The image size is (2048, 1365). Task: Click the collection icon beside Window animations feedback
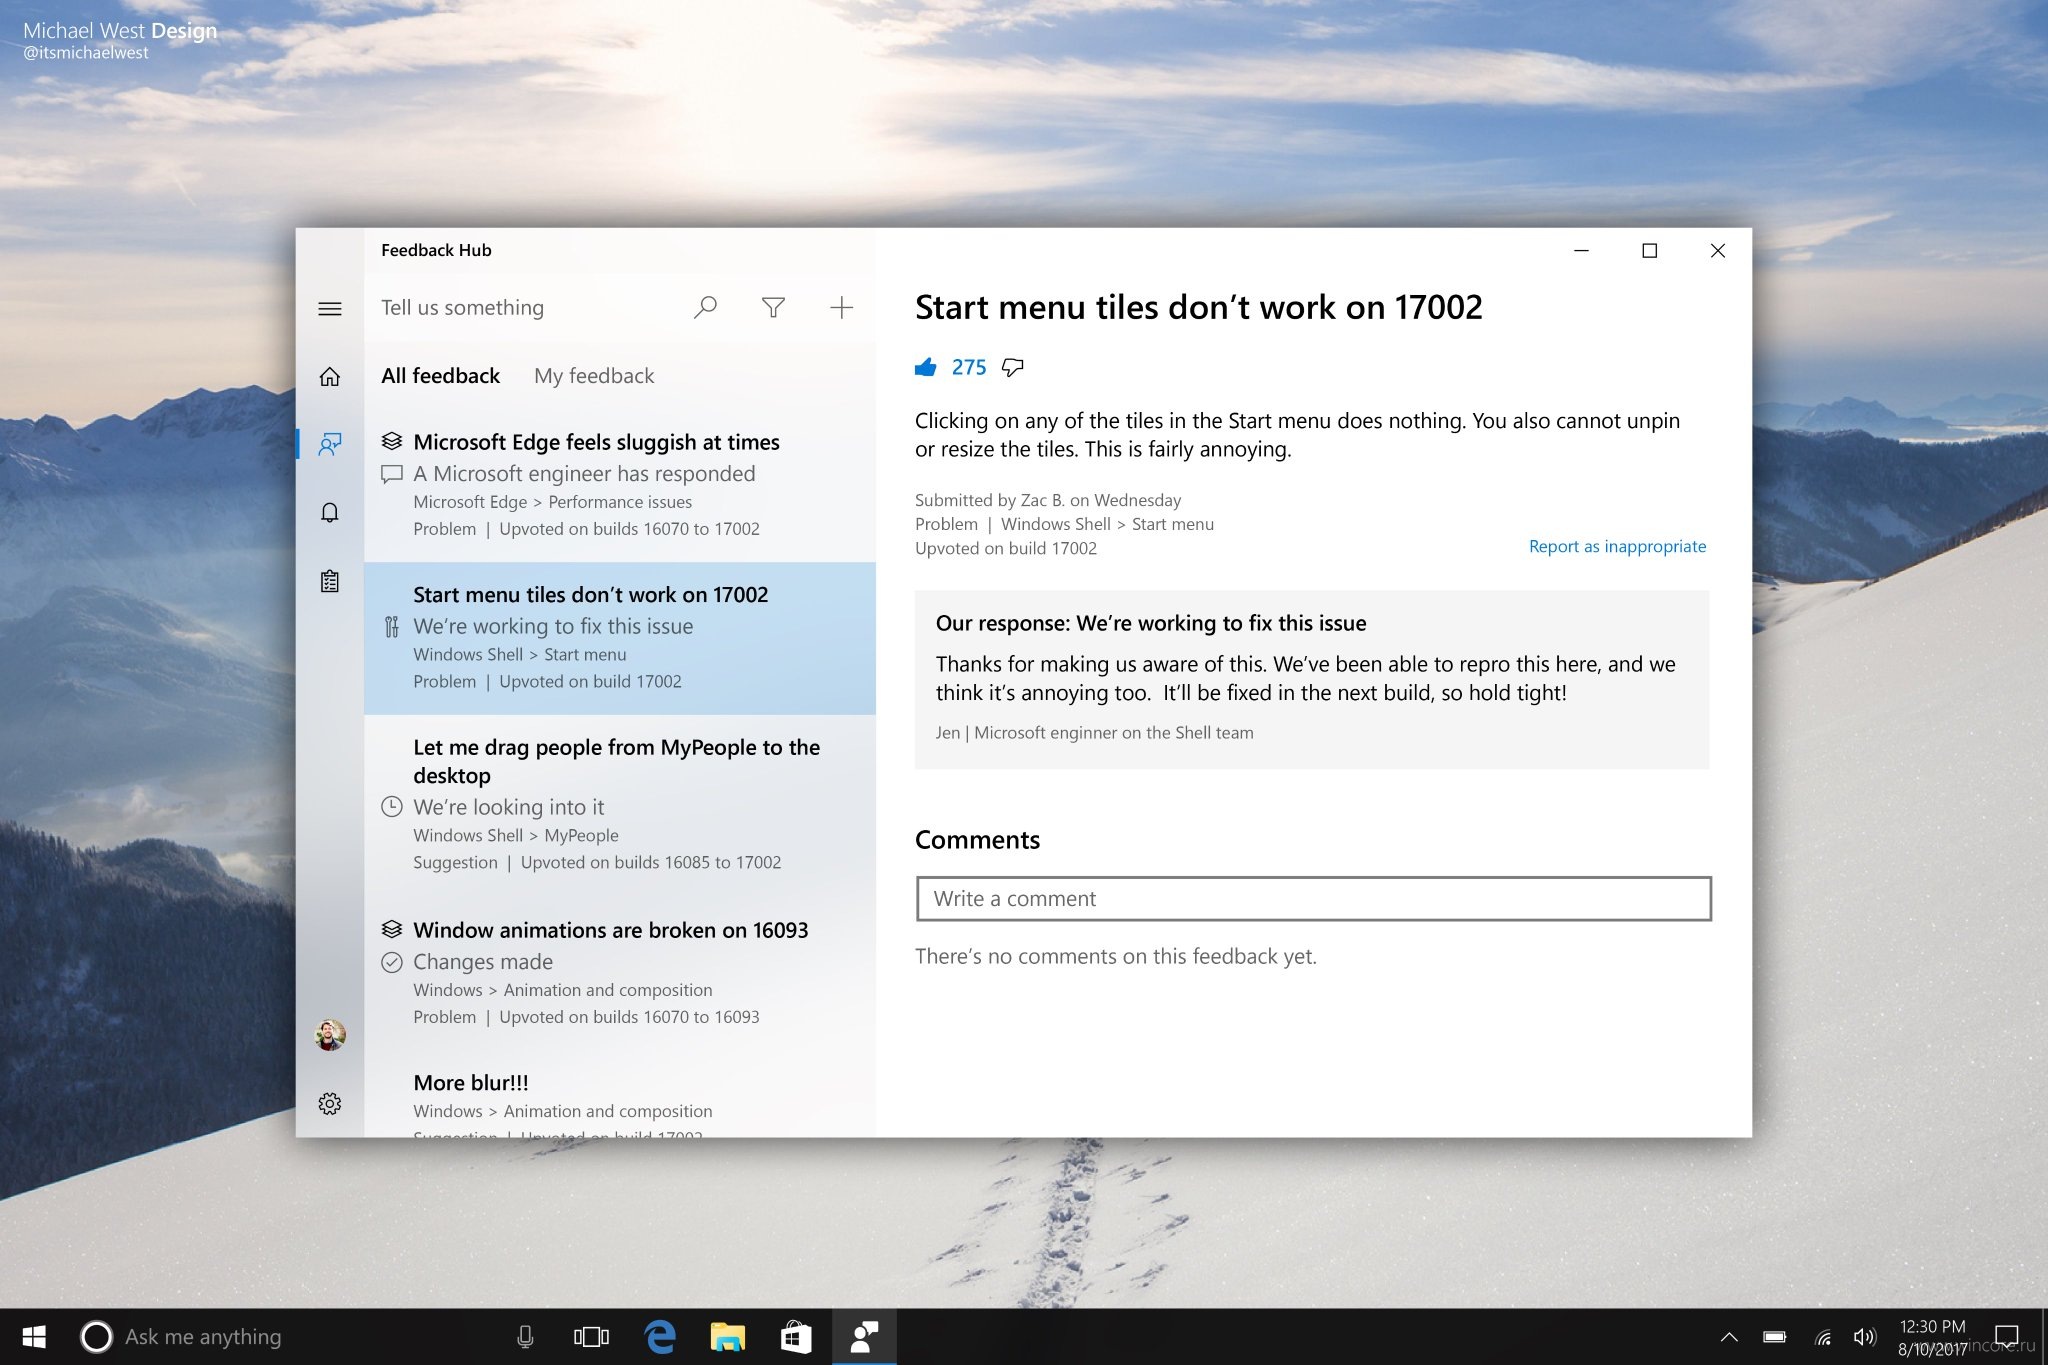[x=392, y=929]
